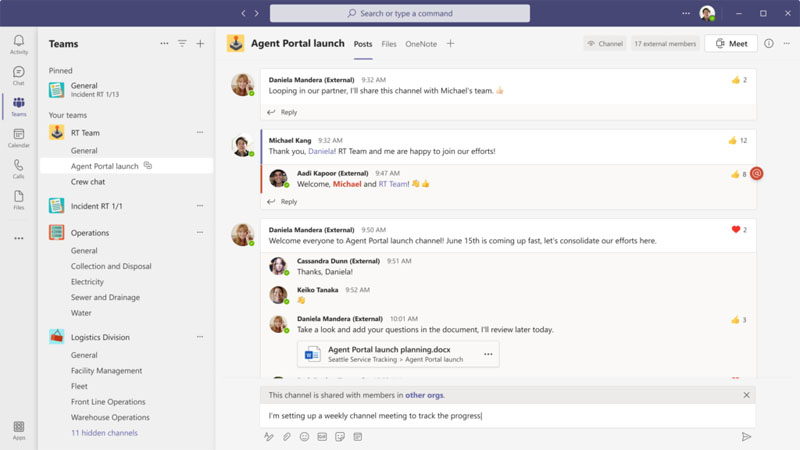The image size is (800, 450).
Task: Go to Calls in the sidebar
Action: coord(18,169)
